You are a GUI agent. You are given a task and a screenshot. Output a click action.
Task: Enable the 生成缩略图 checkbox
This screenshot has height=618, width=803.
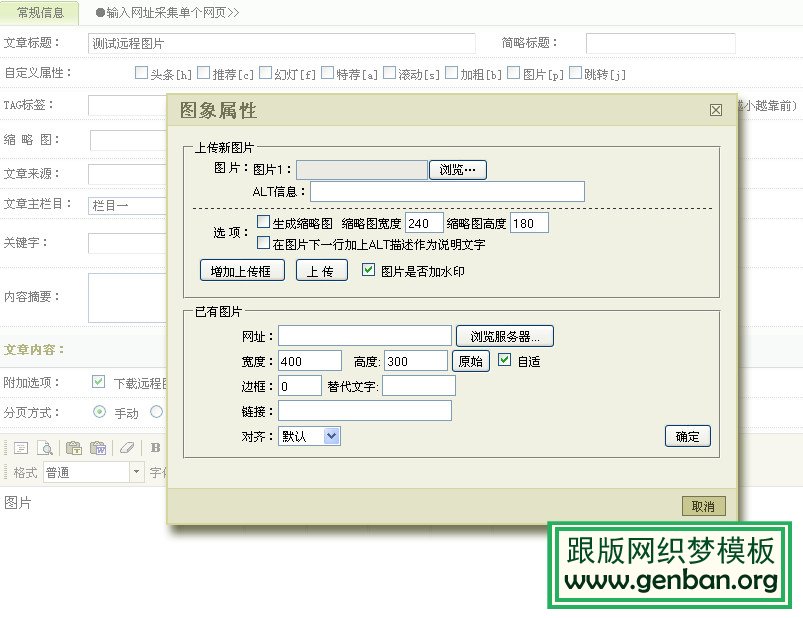click(x=264, y=223)
